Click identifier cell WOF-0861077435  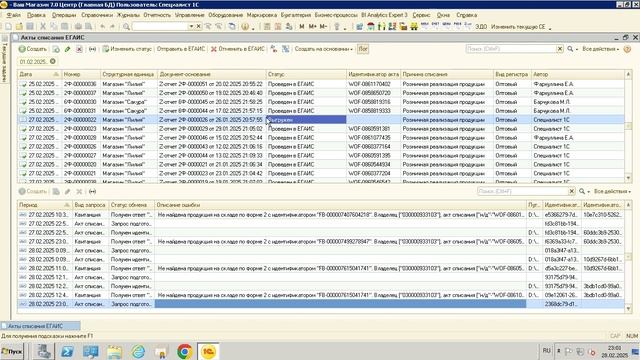click(x=373, y=138)
